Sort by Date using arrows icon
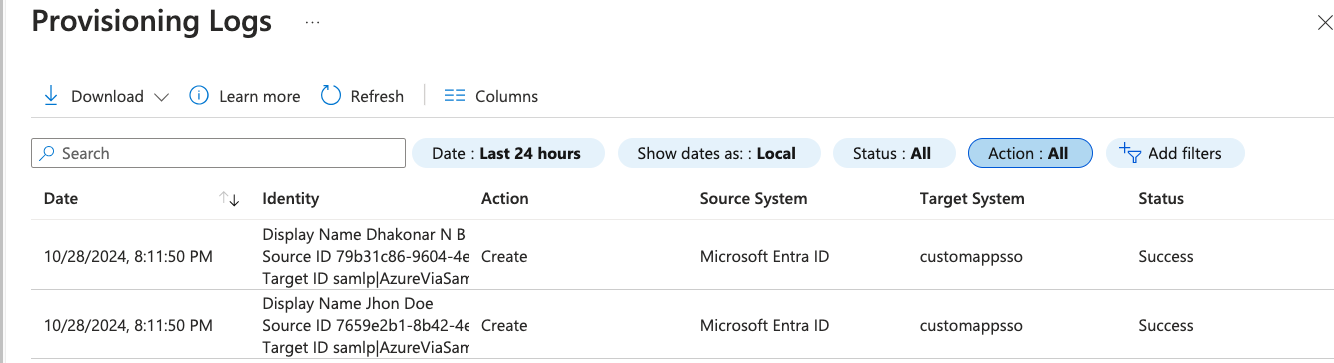 (x=229, y=199)
